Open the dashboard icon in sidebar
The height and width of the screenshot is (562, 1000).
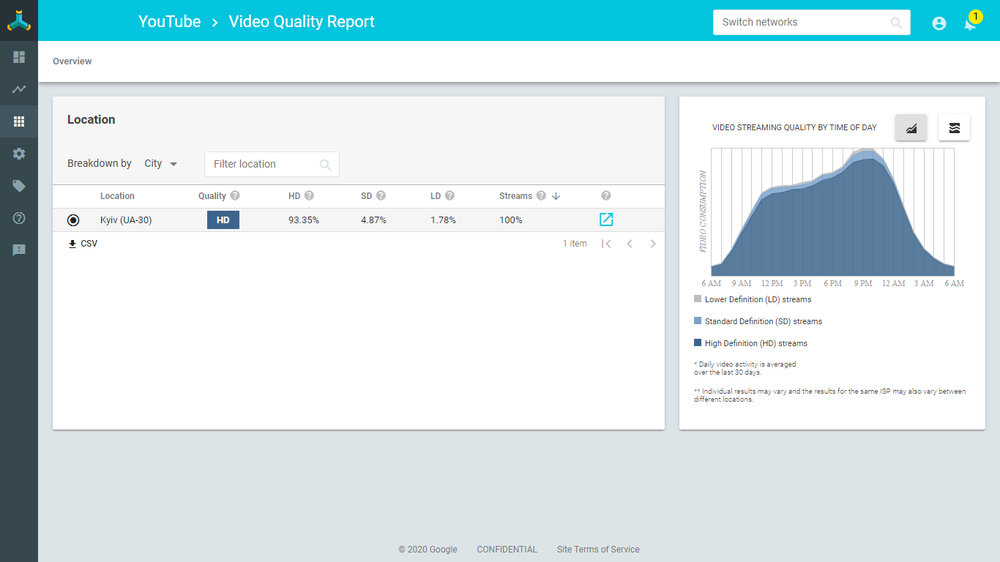(19, 57)
